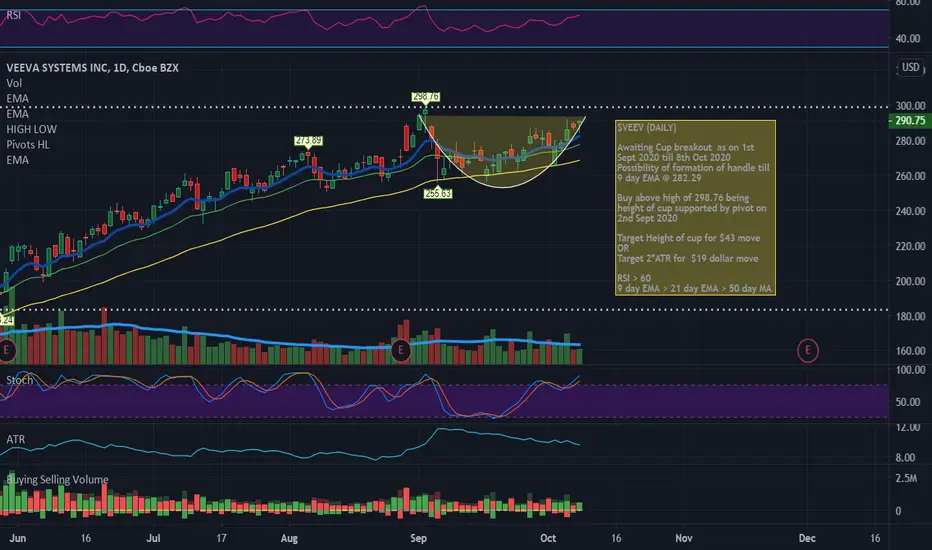Viewport: 932px width, 550px height.
Task: Click the Sep label on time axis
Action: click(x=418, y=538)
